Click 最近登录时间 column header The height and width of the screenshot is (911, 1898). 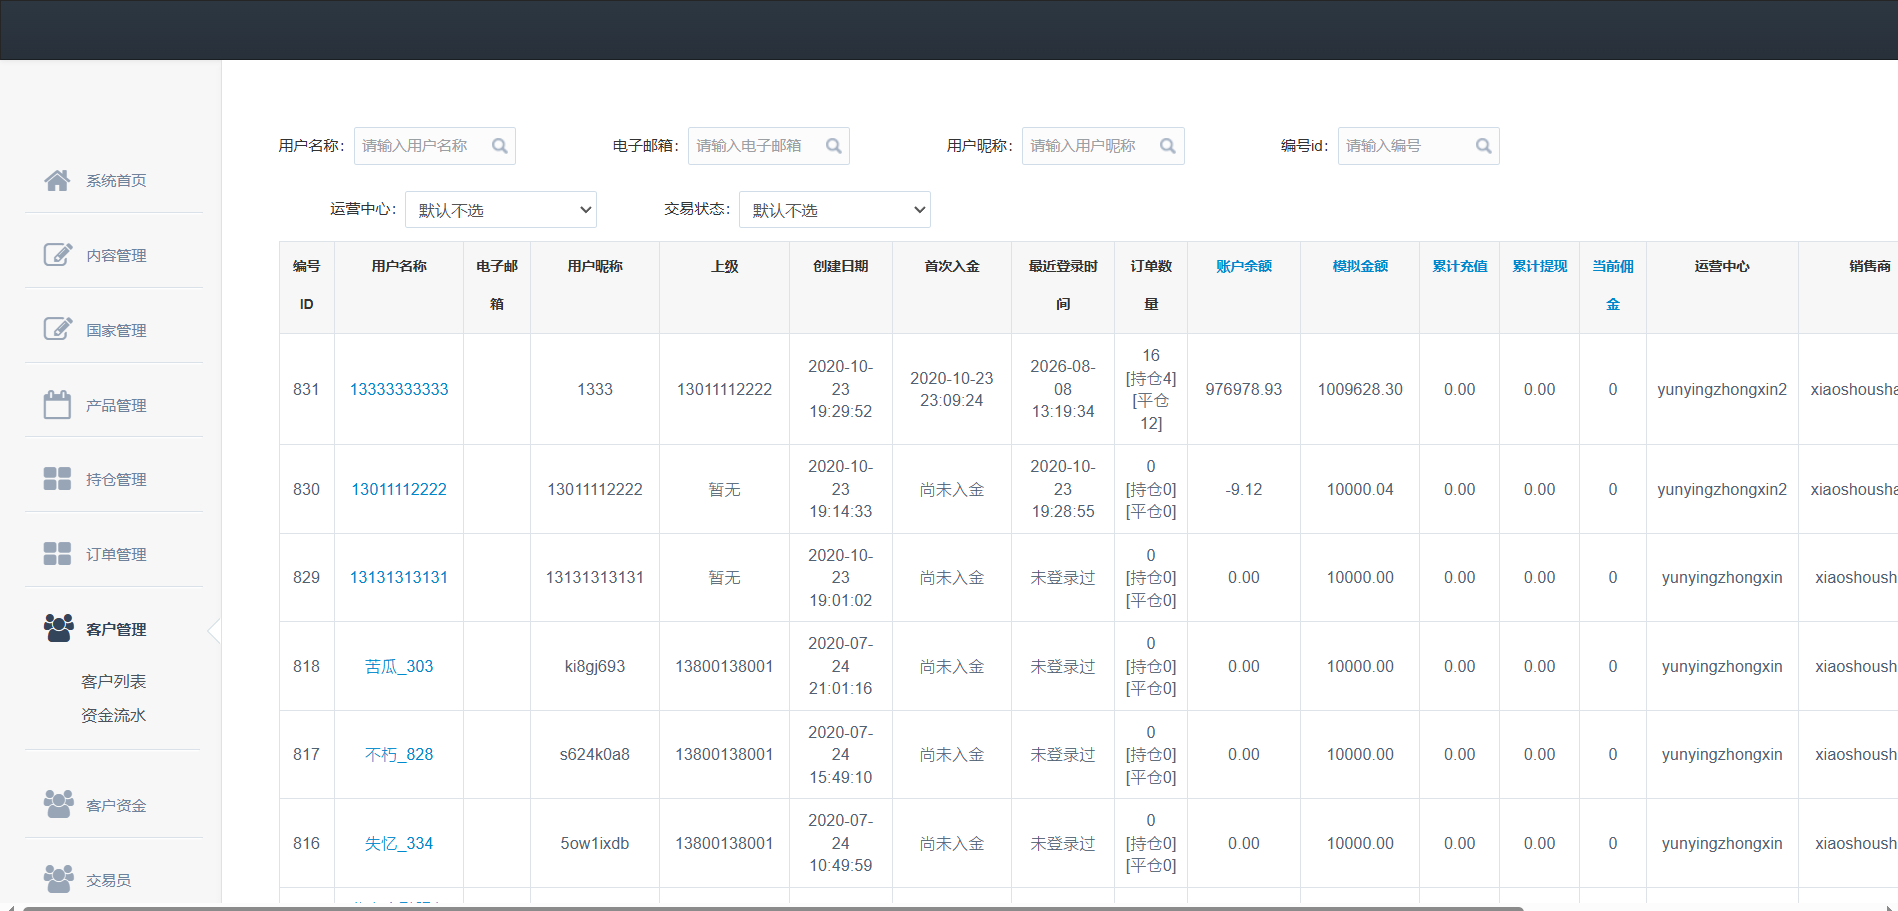point(1063,285)
